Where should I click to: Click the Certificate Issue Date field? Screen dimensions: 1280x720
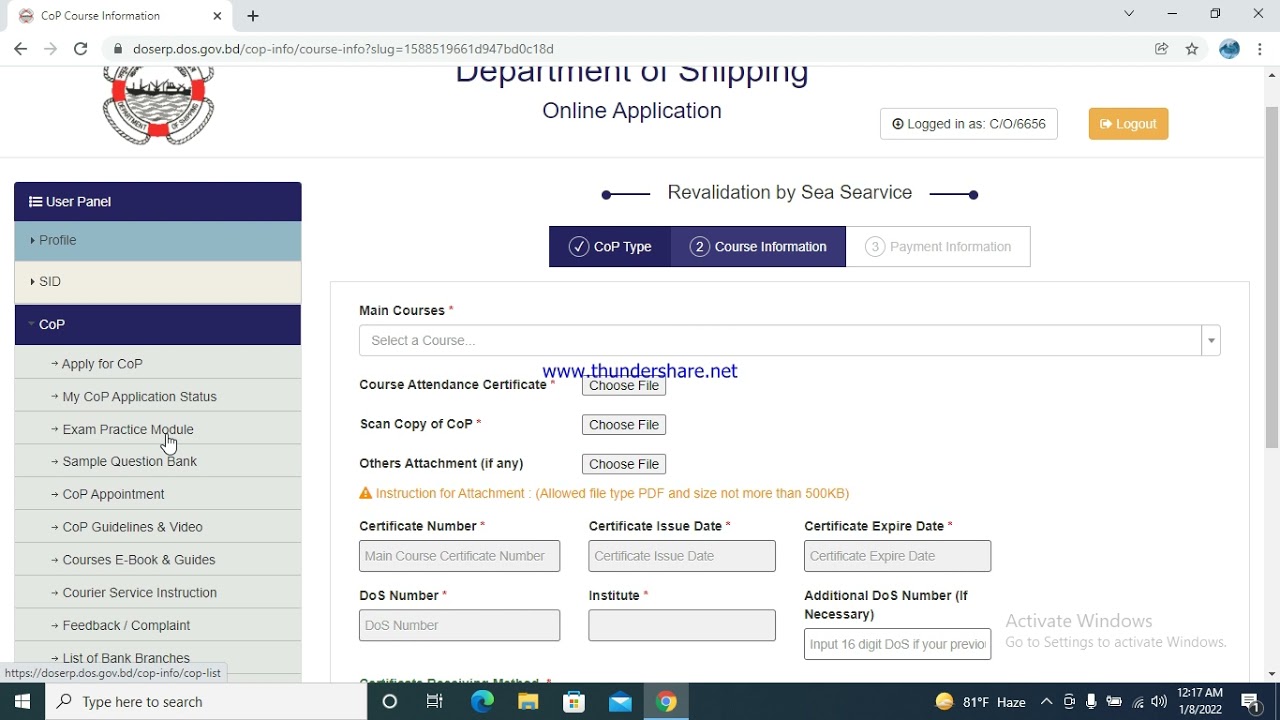682,556
